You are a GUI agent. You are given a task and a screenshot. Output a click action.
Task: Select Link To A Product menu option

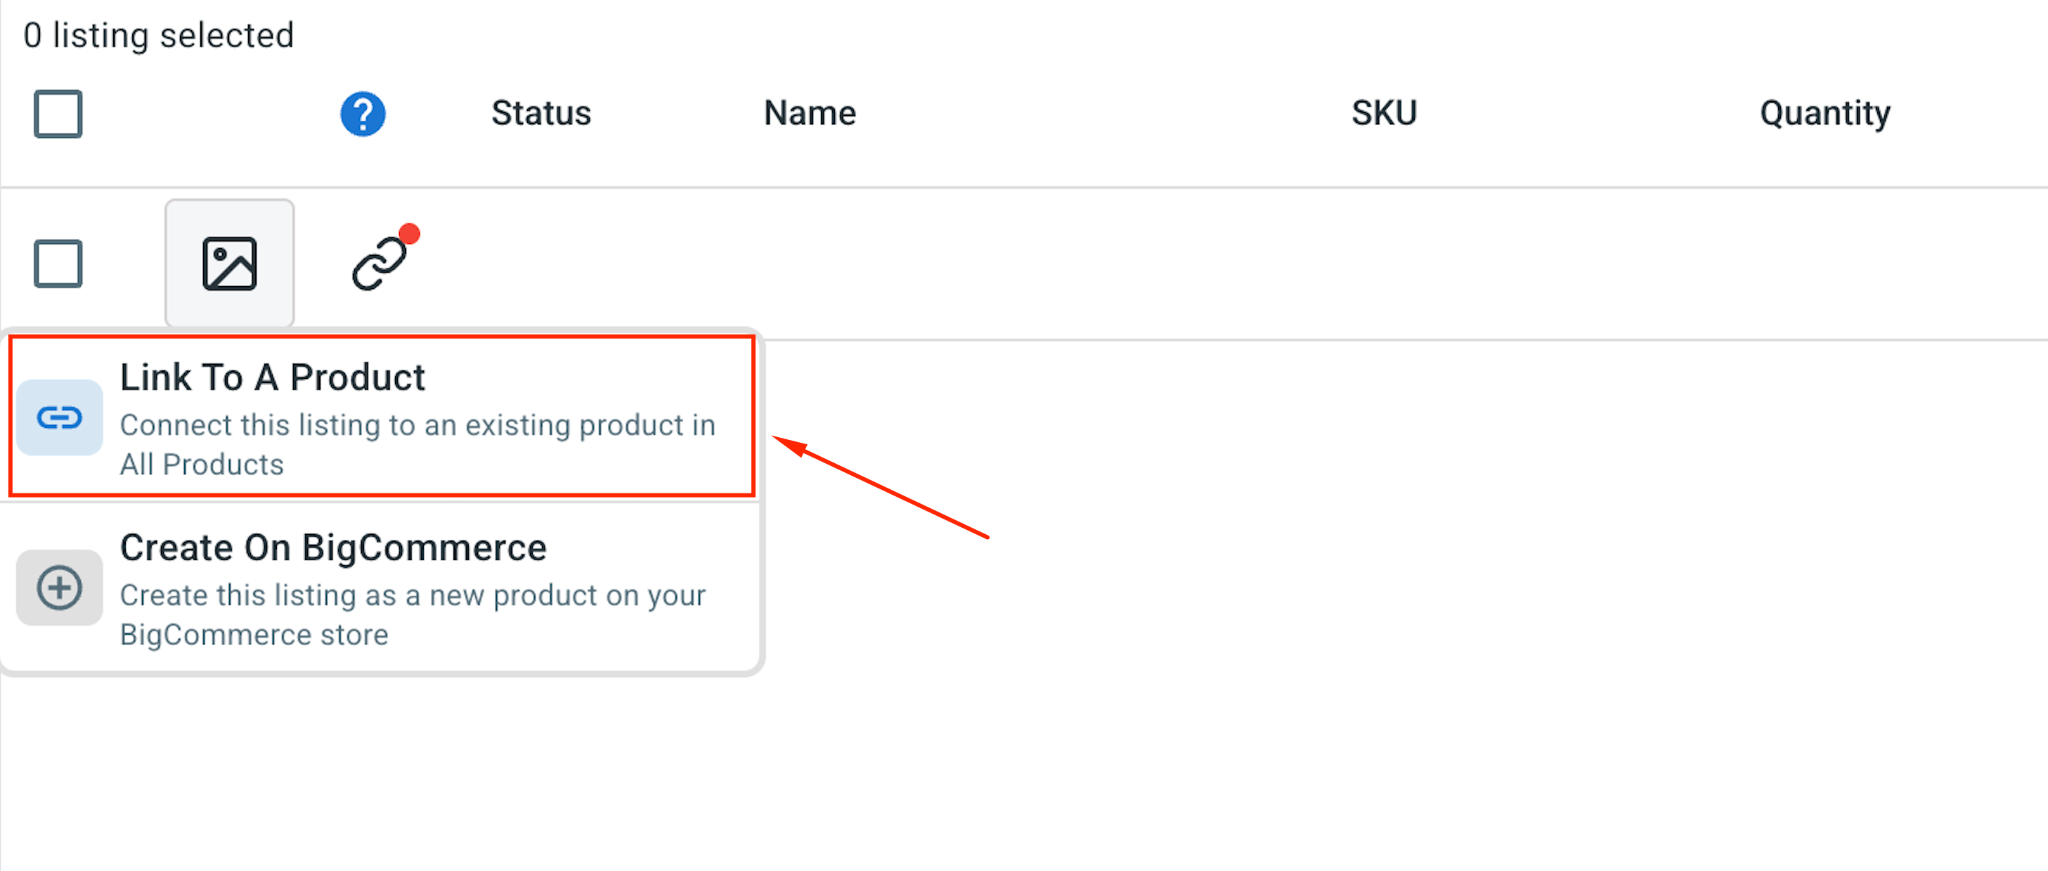pos(382,416)
